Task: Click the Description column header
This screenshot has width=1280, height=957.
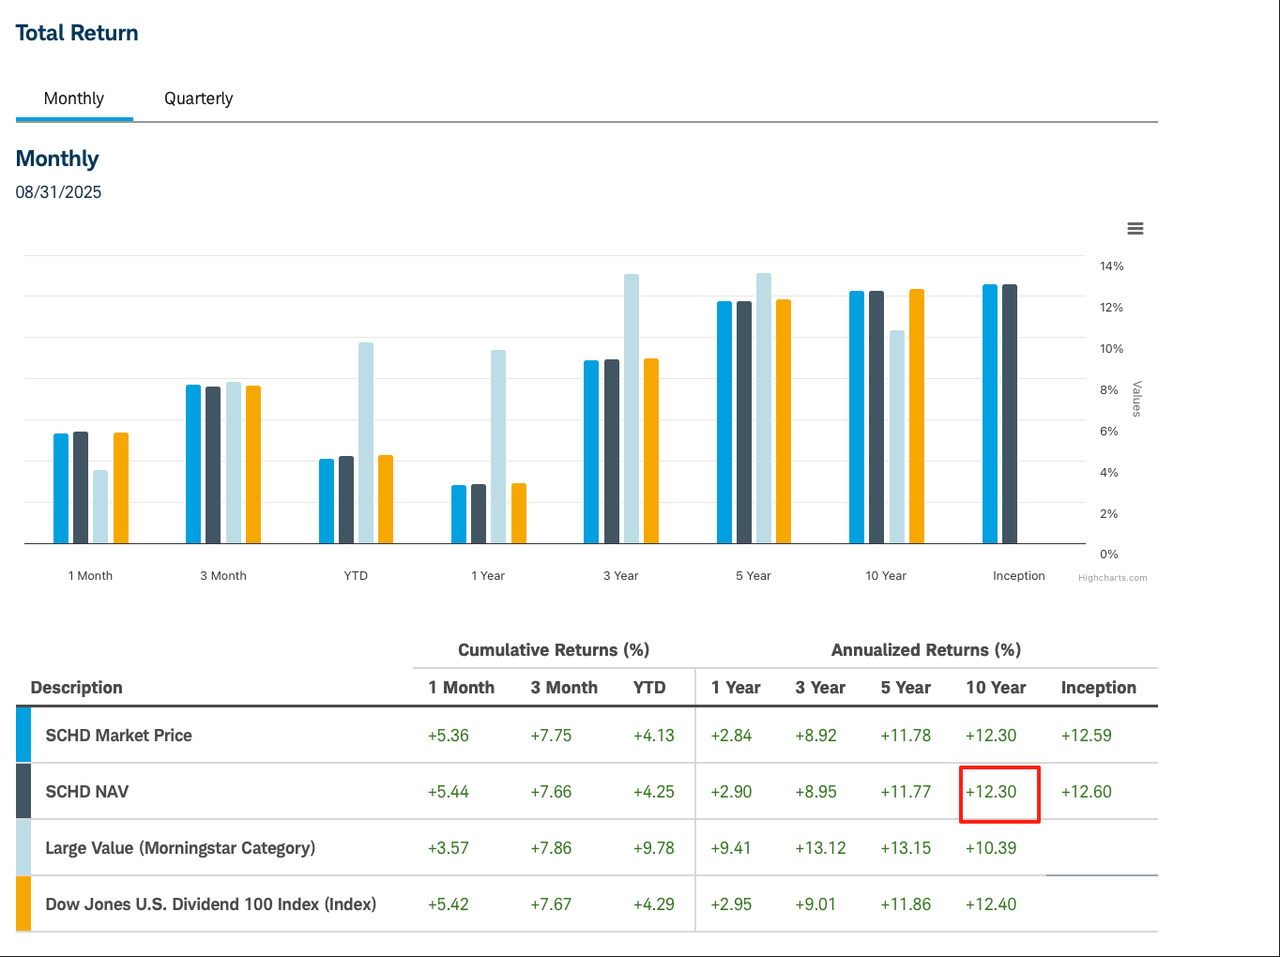Action: [77, 687]
